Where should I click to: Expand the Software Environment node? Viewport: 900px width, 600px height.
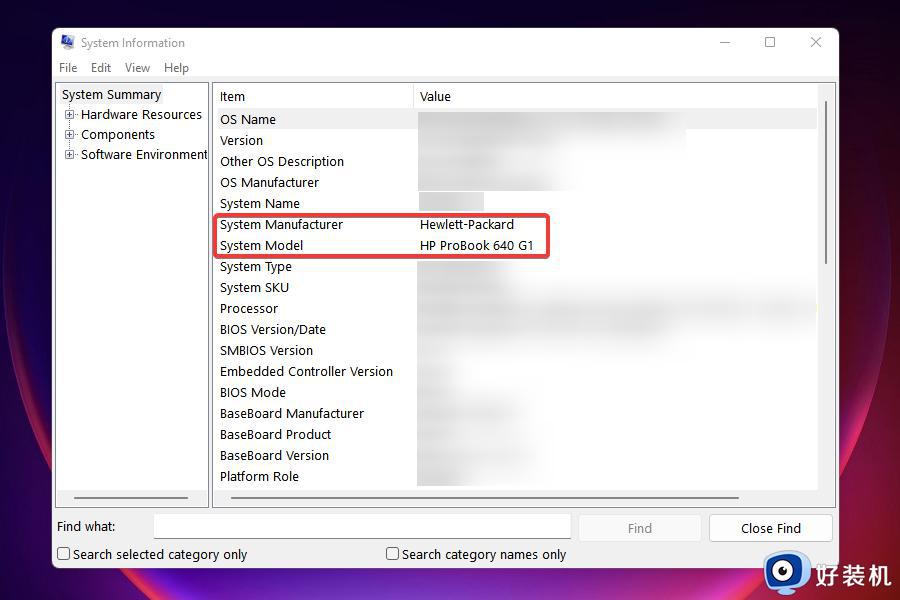pos(69,154)
